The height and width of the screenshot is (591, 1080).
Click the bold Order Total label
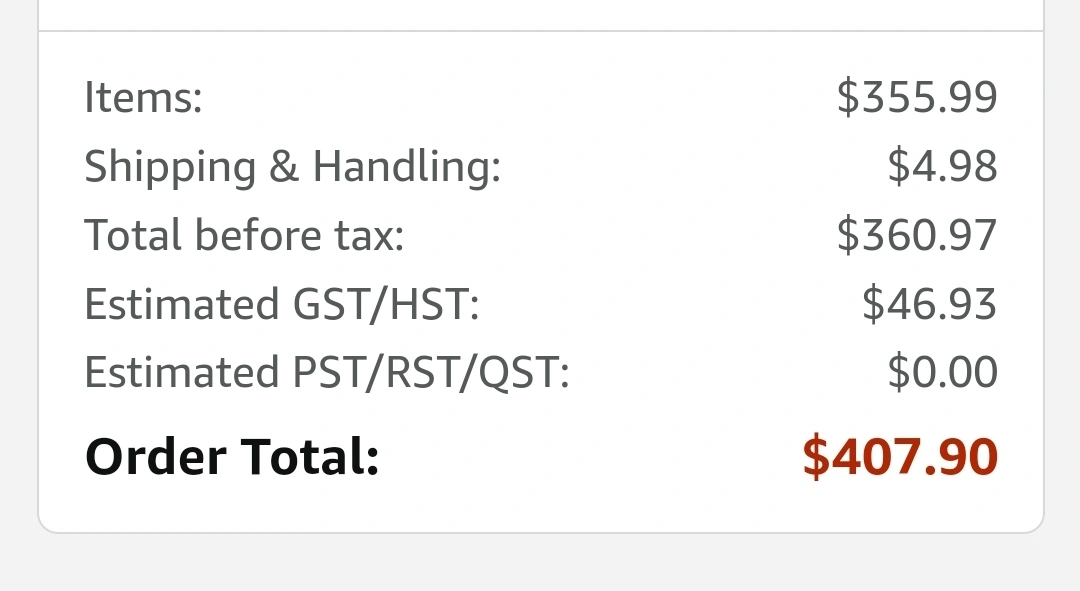(x=232, y=457)
